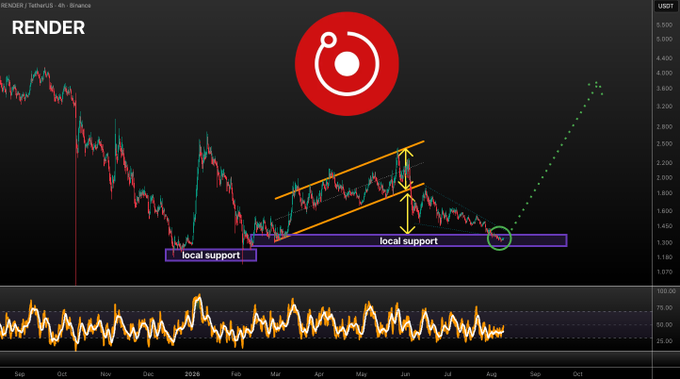Click the 100.00 oscillator scale value
This screenshot has height=379, width=680.
(666, 291)
